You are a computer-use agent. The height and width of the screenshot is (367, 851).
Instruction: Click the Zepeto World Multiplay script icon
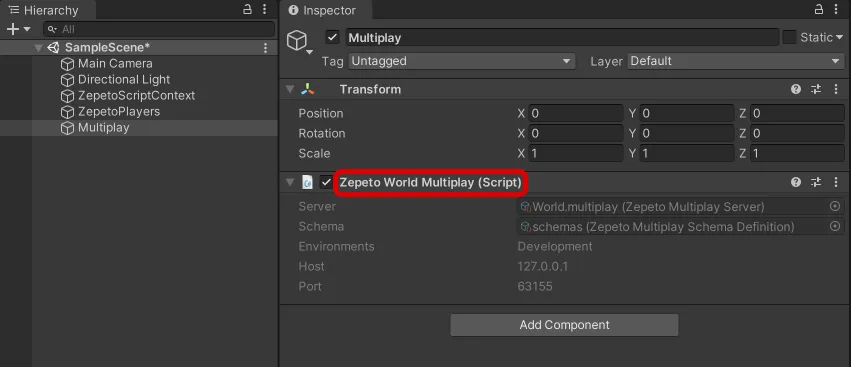click(x=307, y=182)
